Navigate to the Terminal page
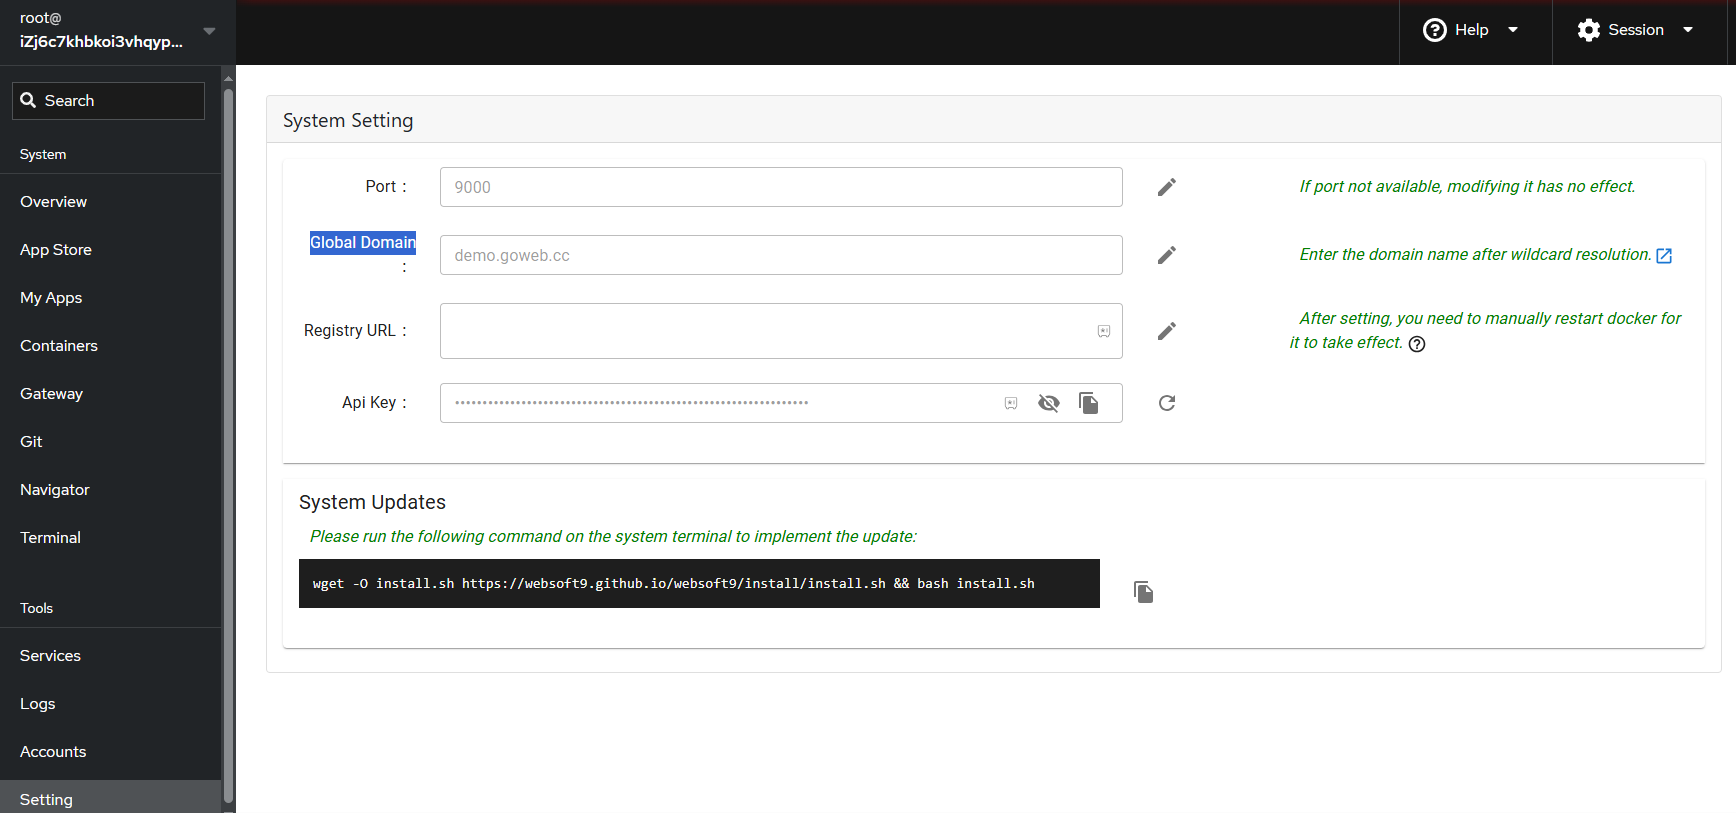 point(50,538)
